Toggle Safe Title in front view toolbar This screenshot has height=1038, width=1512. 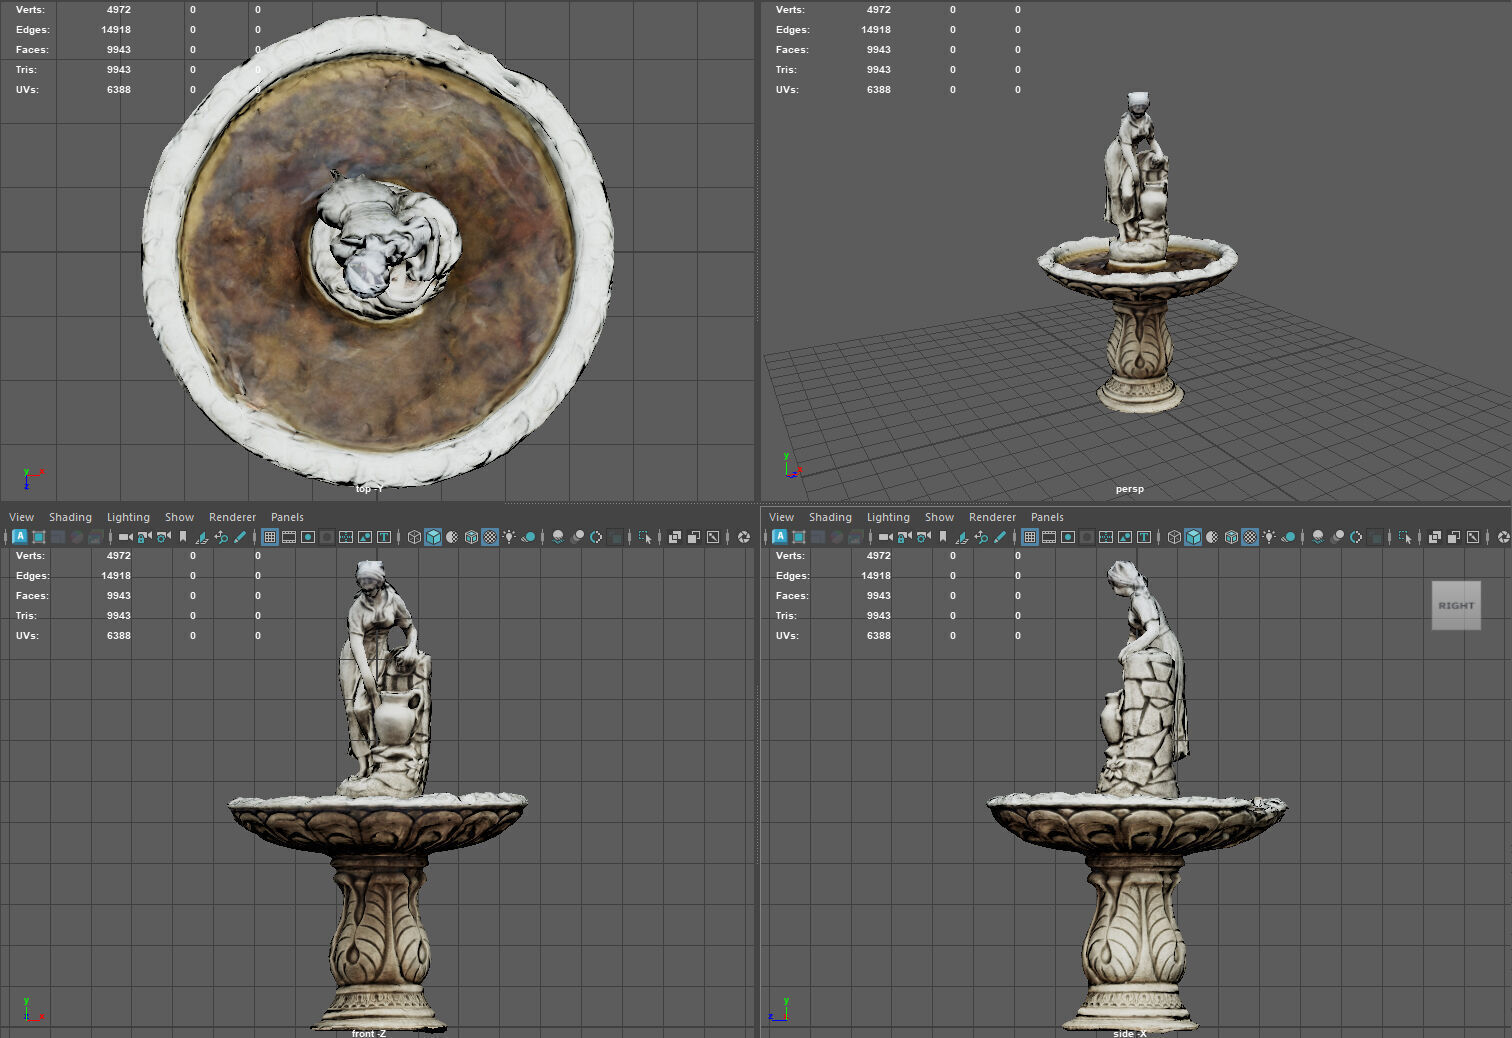[x=384, y=537]
